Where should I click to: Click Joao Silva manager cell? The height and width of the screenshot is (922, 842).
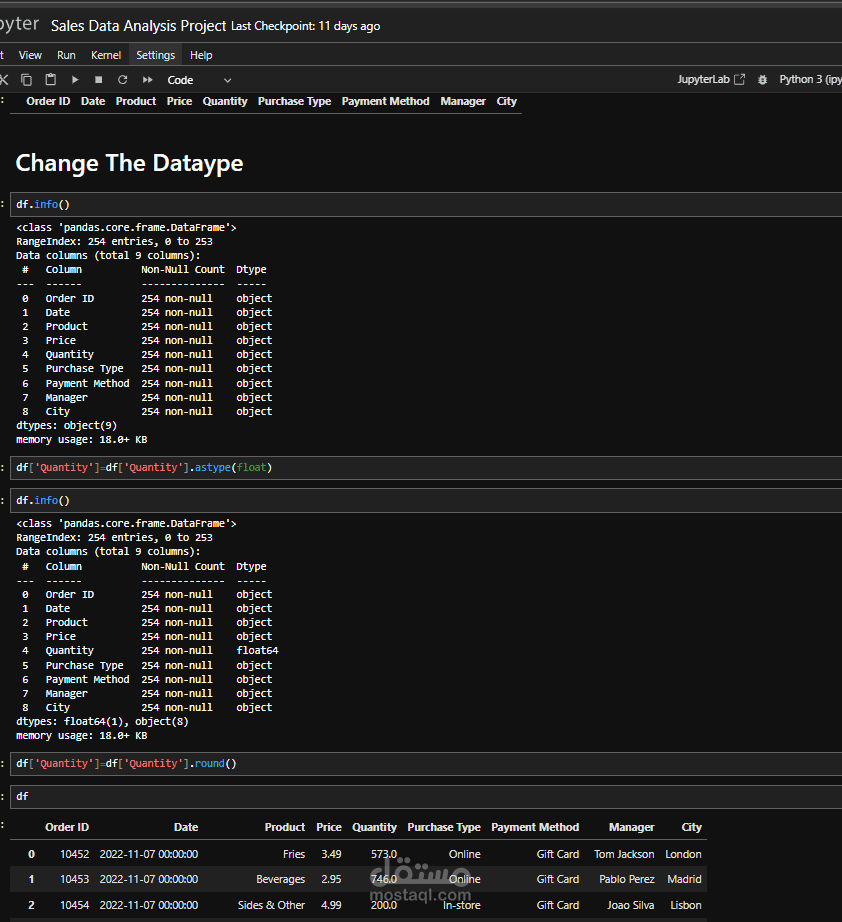tap(630, 905)
